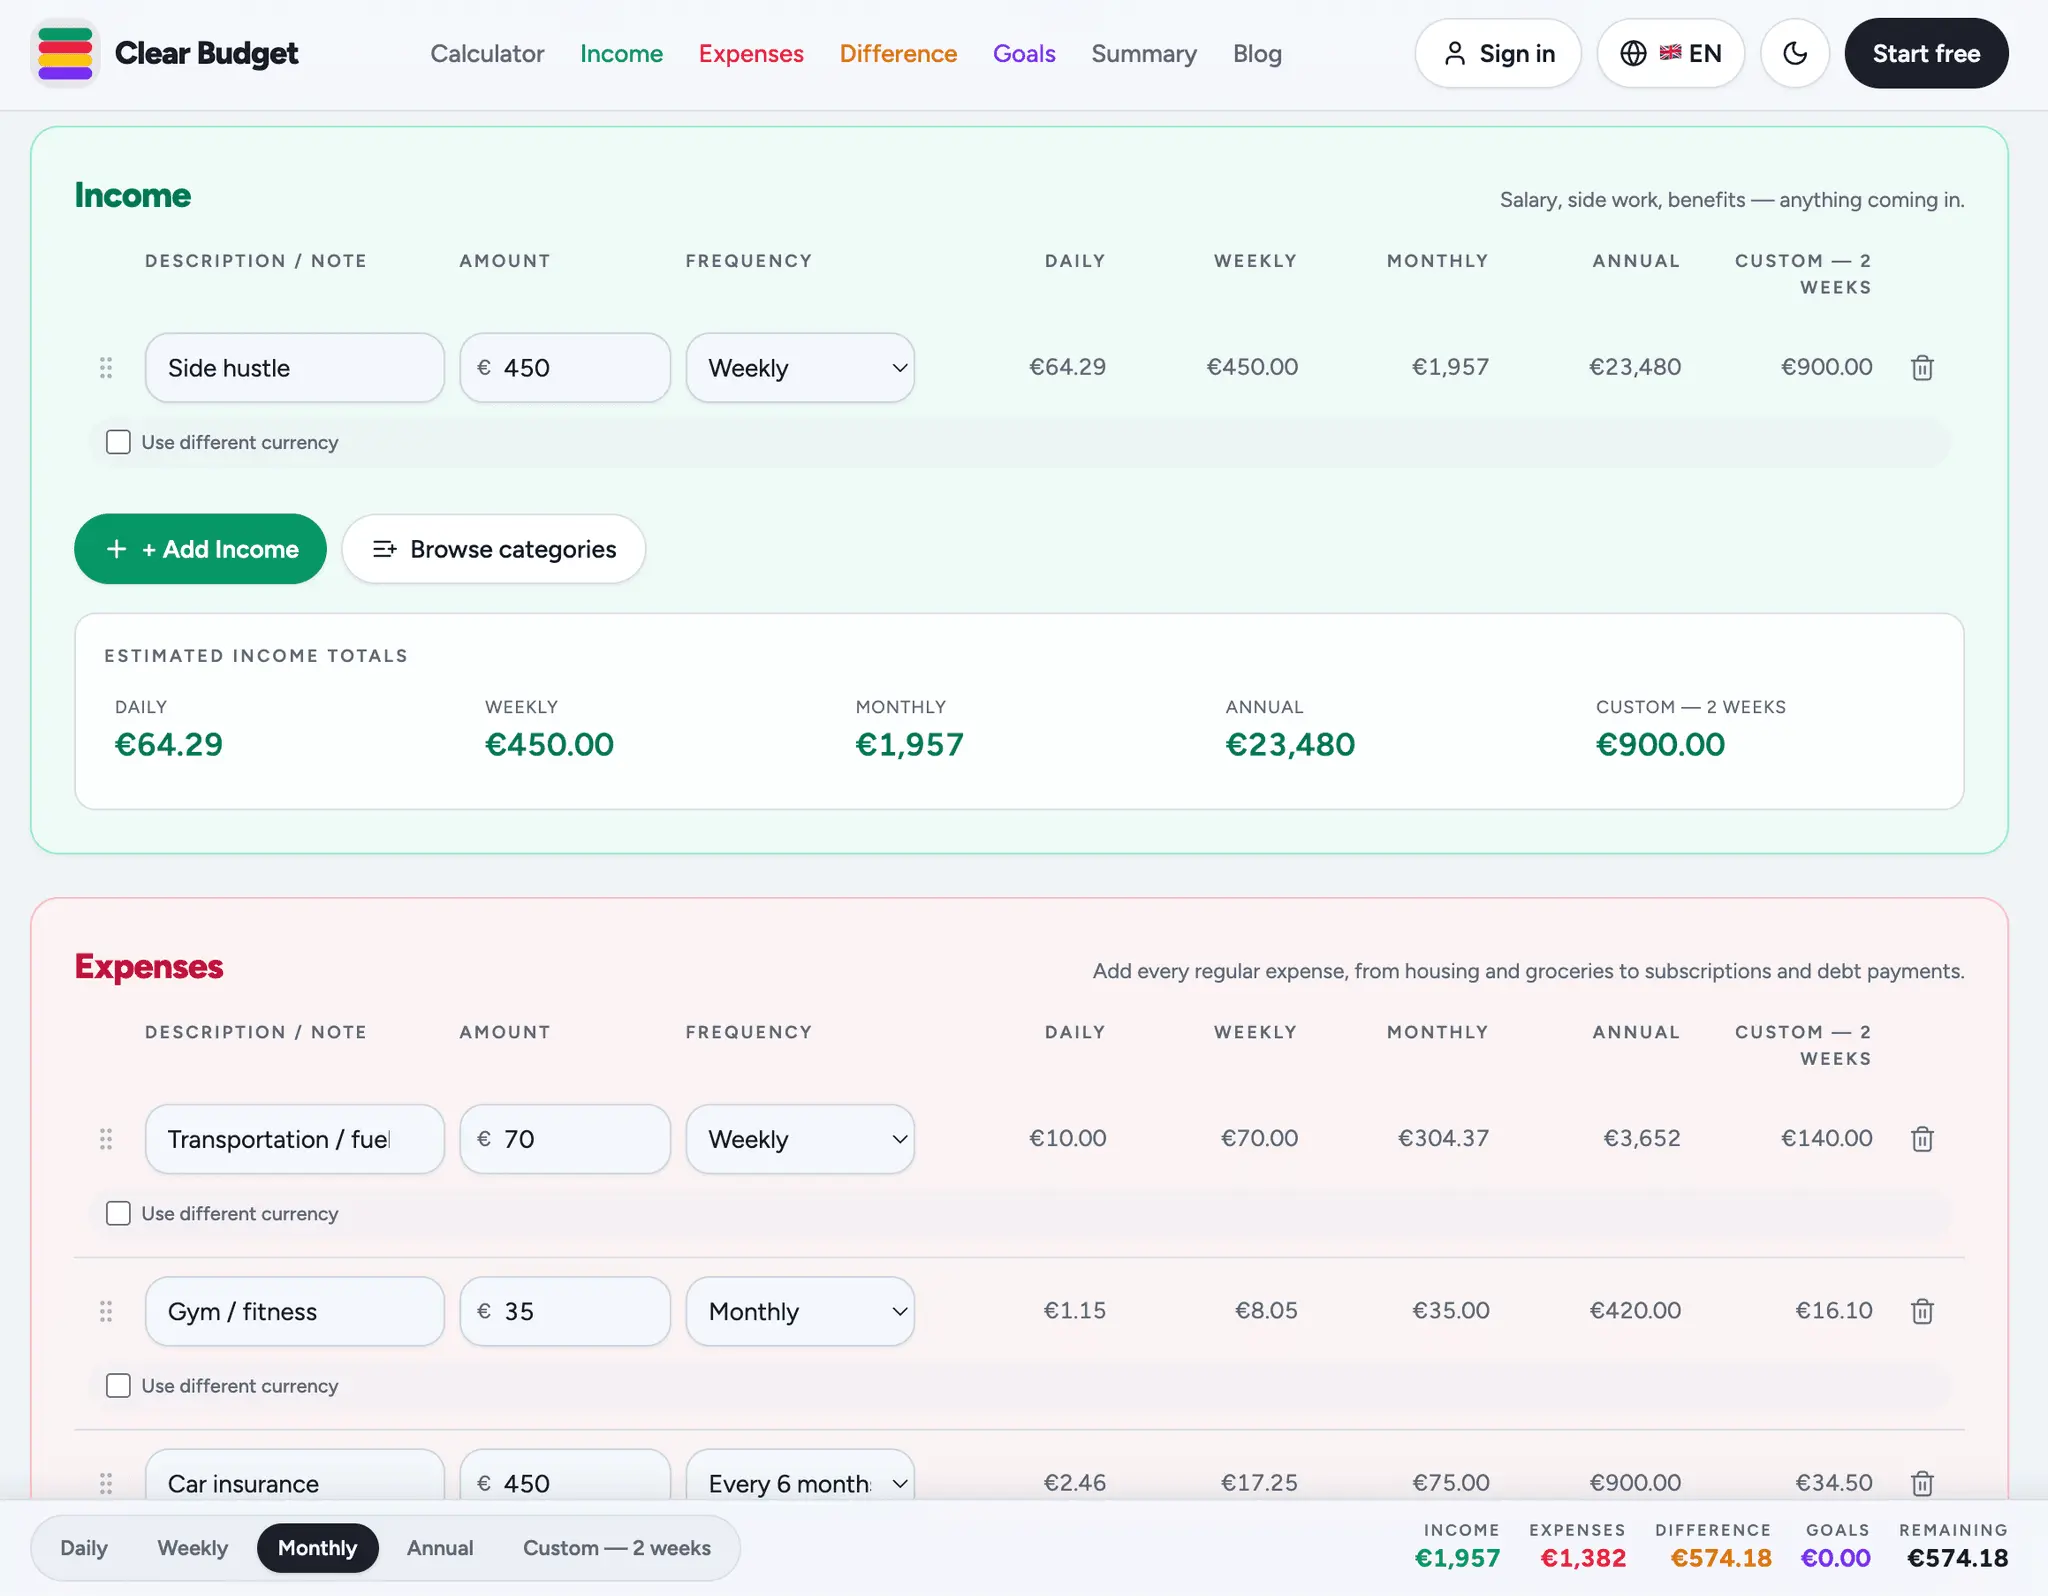This screenshot has width=2048, height=1596.
Task: Click the Clear Budget brand name
Action: point(207,53)
